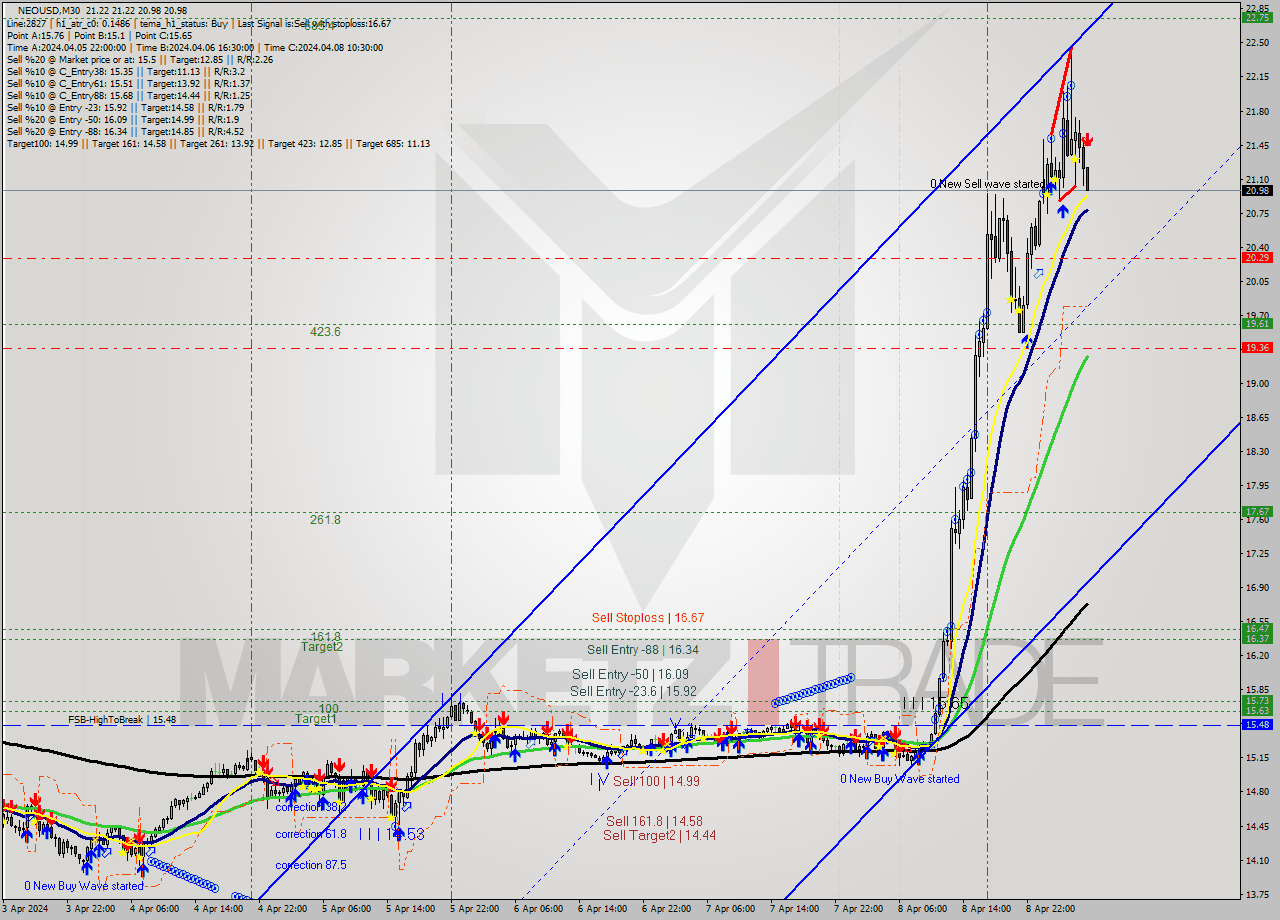Click the '0 New Sell wave started' annotation
This screenshot has height=920, width=1280.
click(x=986, y=184)
